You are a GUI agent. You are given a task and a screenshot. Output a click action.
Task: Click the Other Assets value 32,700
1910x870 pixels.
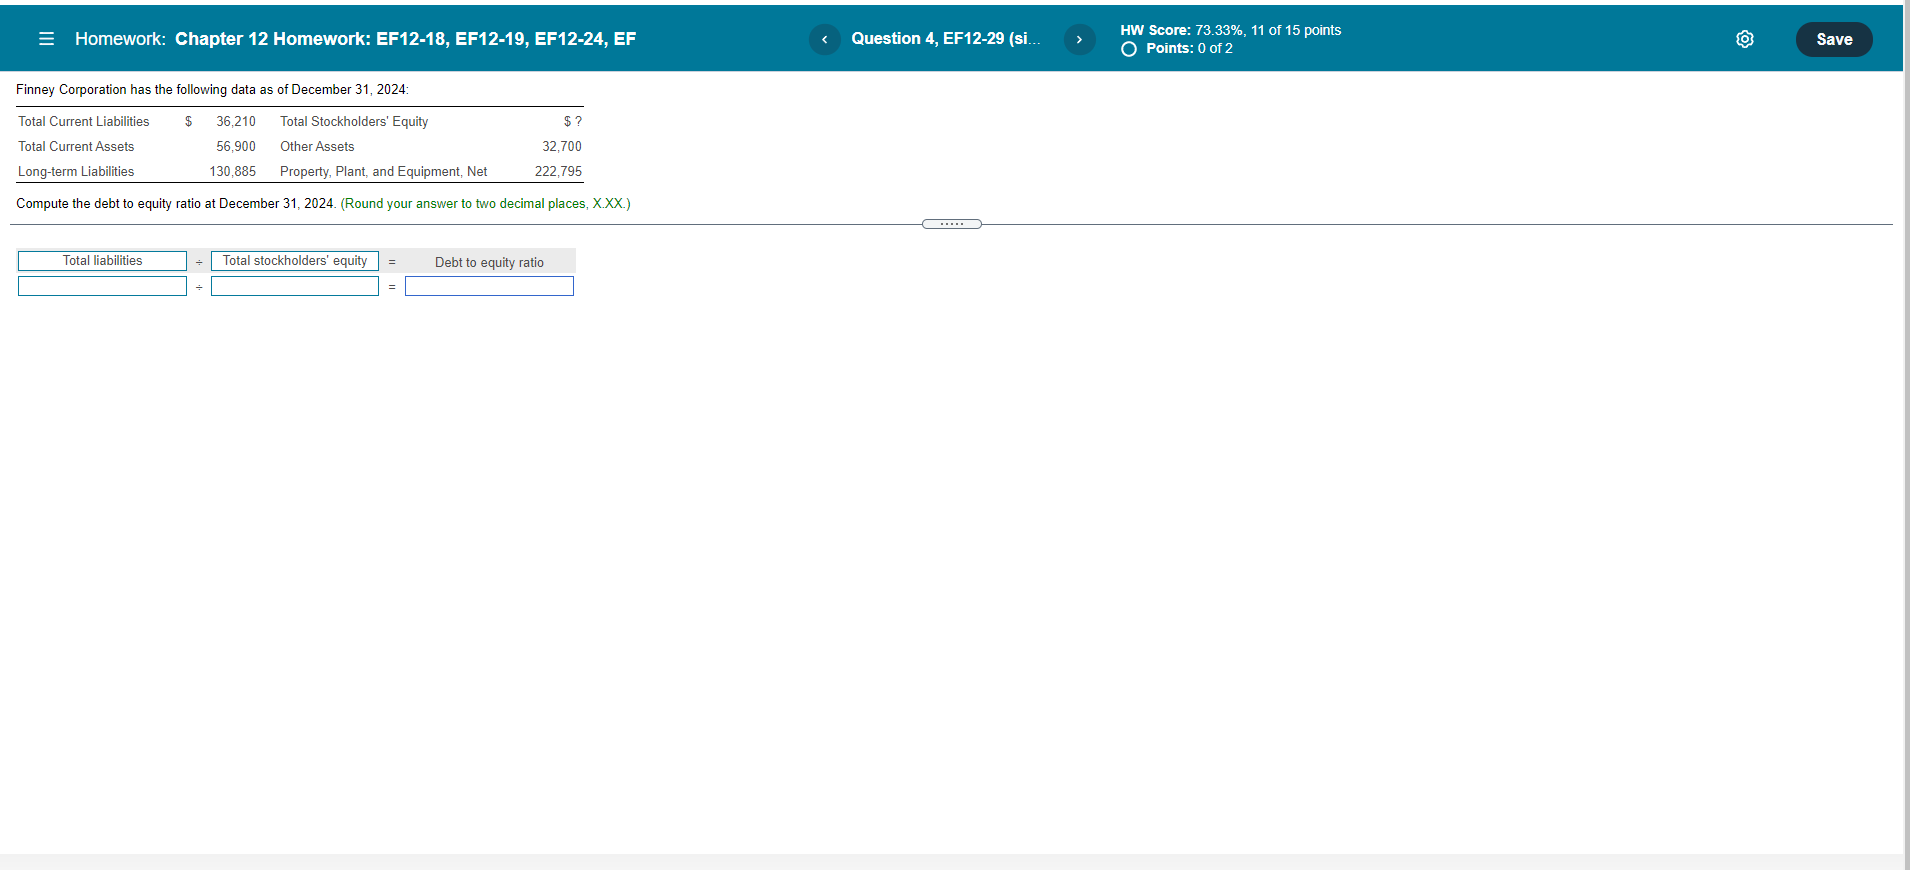(562, 146)
